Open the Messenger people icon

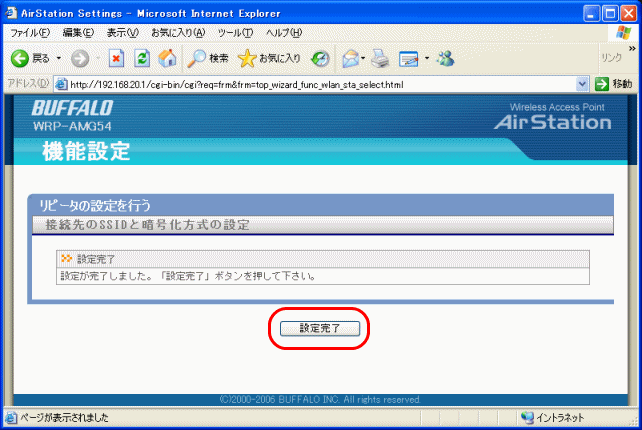point(445,59)
